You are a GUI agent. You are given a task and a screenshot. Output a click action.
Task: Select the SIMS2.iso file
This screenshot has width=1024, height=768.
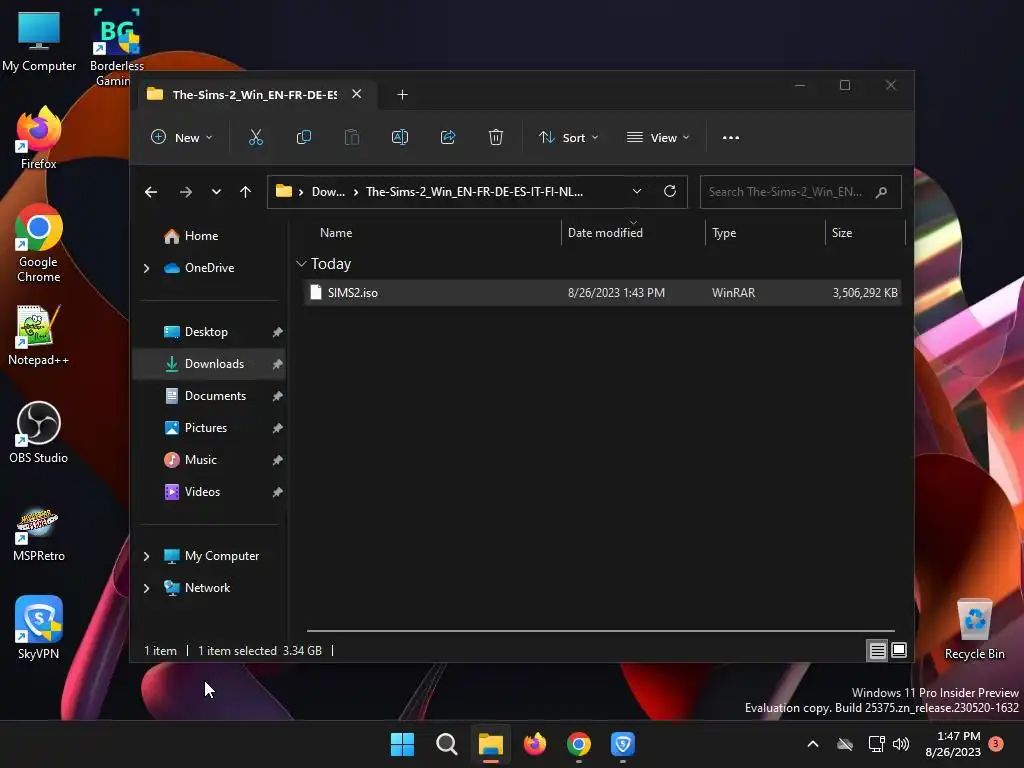click(x=603, y=293)
